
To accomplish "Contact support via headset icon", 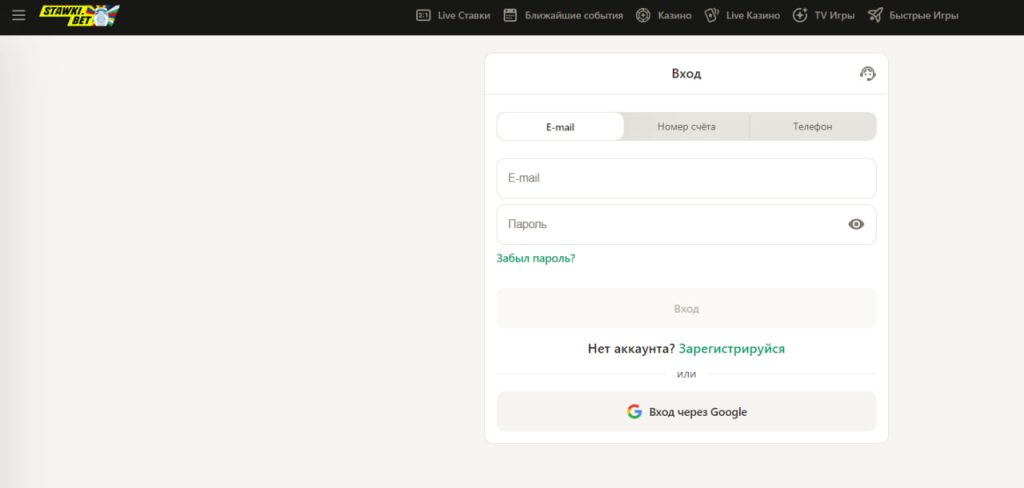I will click(867, 73).
